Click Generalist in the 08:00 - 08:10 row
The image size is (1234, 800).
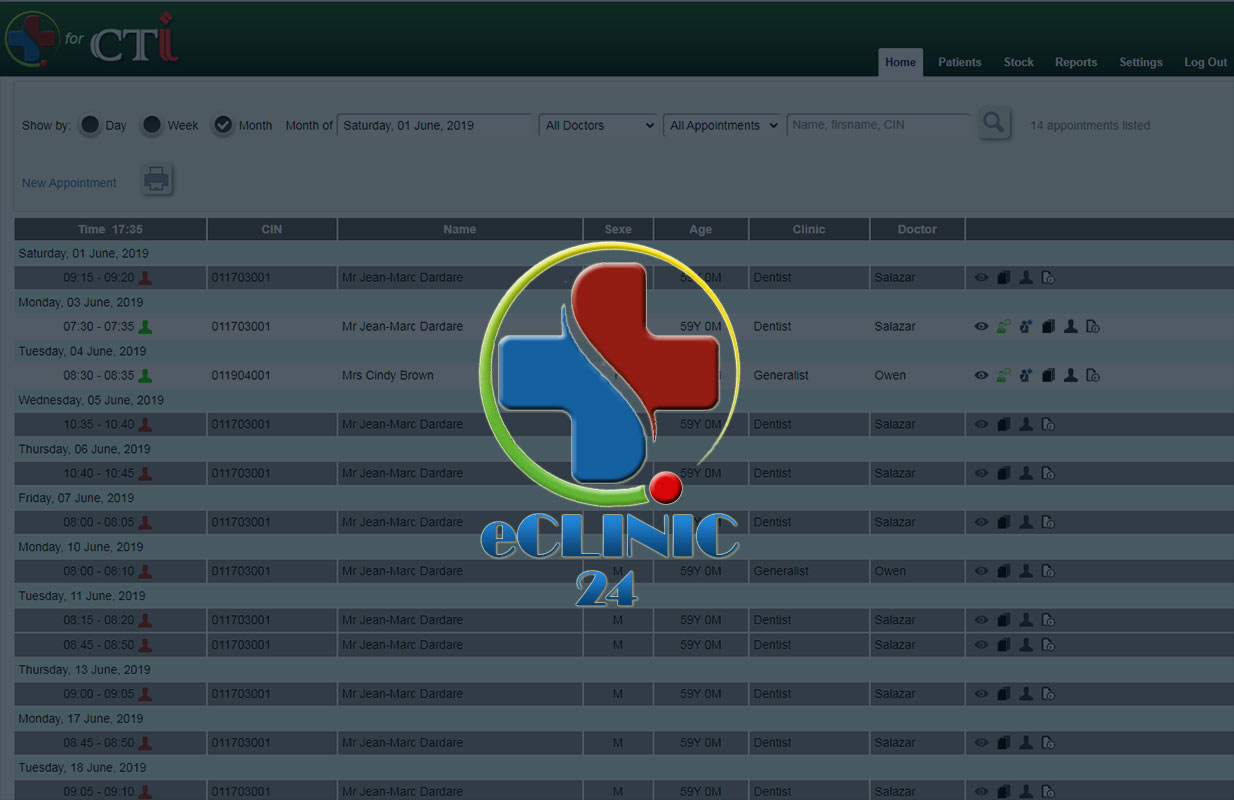click(x=781, y=572)
